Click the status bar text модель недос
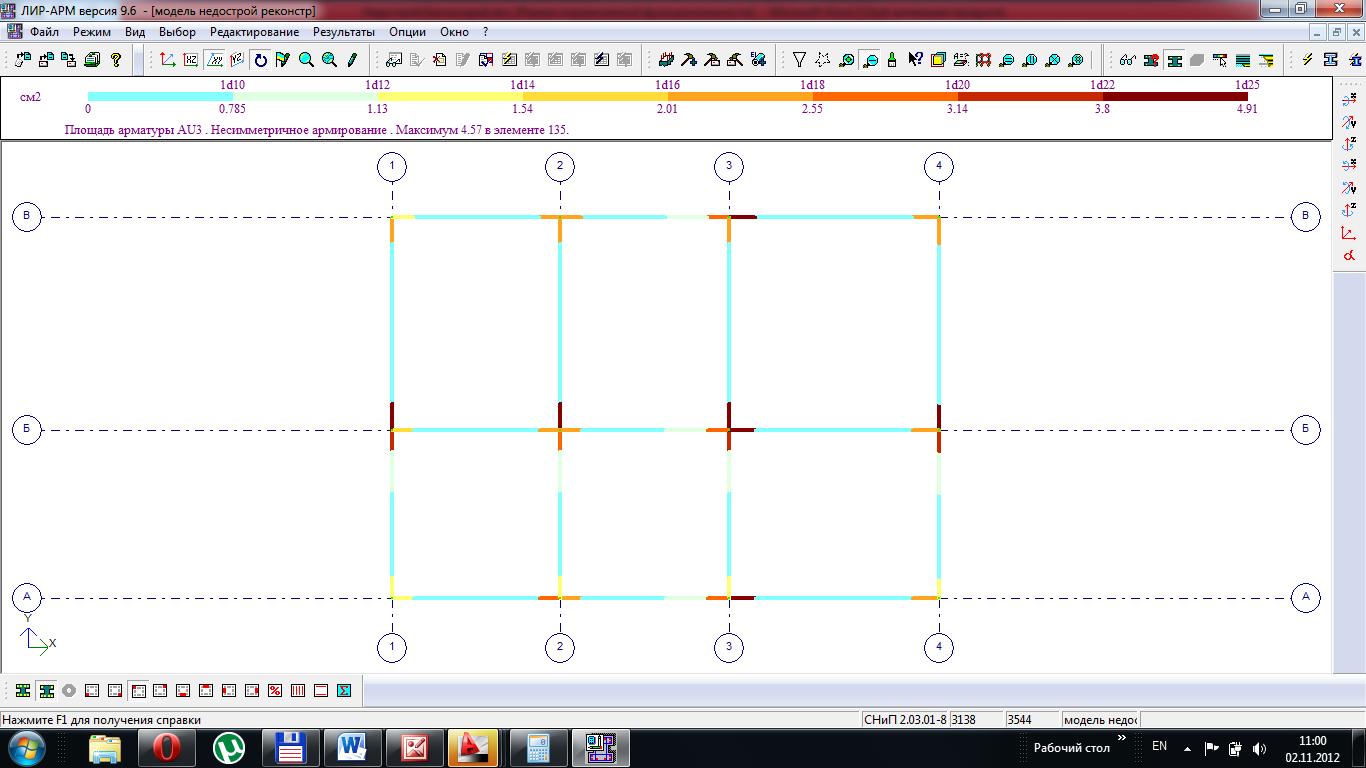The height and width of the screenshot is (768, 1366). pos(1100,719)
